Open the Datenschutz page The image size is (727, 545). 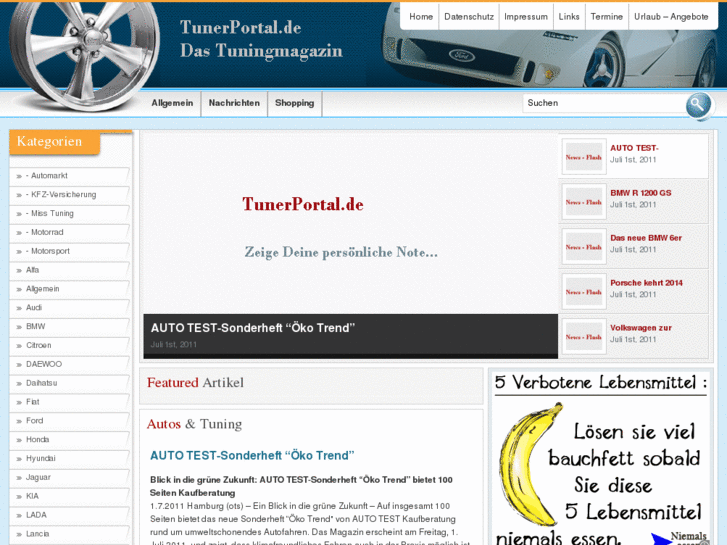(x=469, y=17)
